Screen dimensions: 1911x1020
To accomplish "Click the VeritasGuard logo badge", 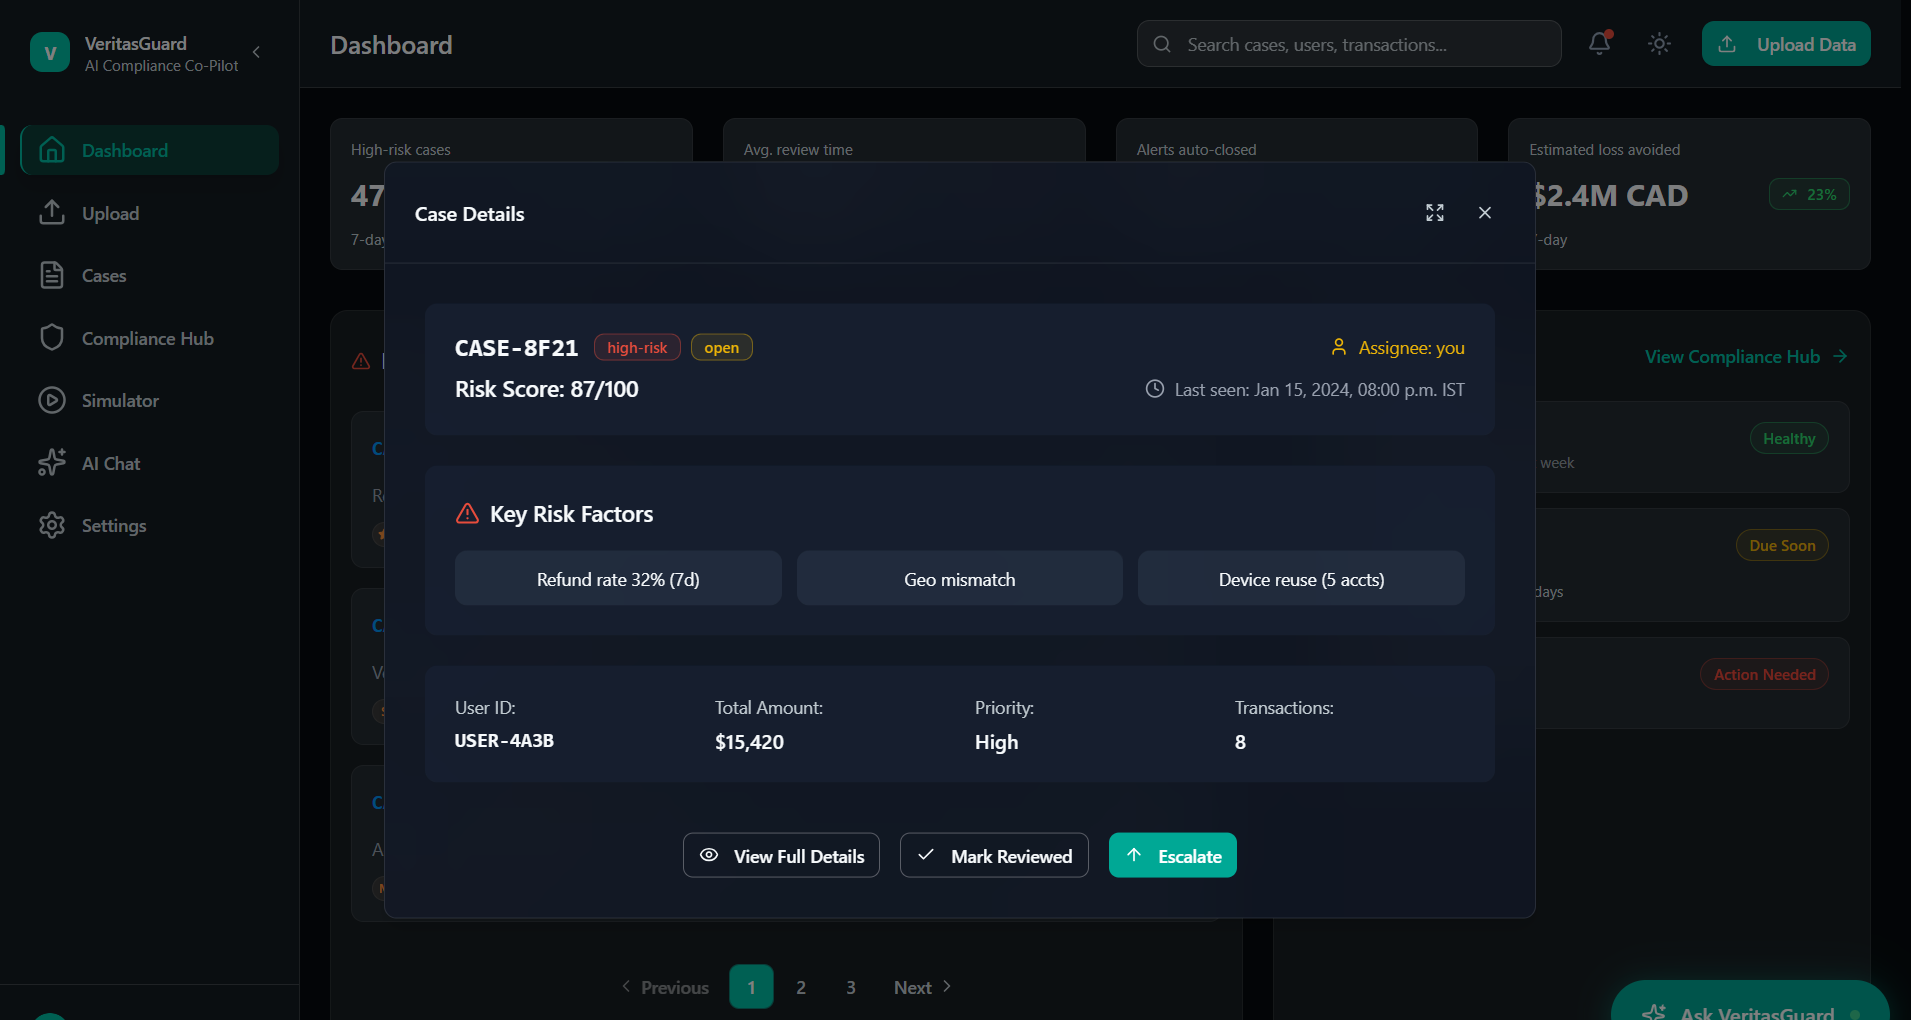I will pyautogui.click(x=50, y=52).
